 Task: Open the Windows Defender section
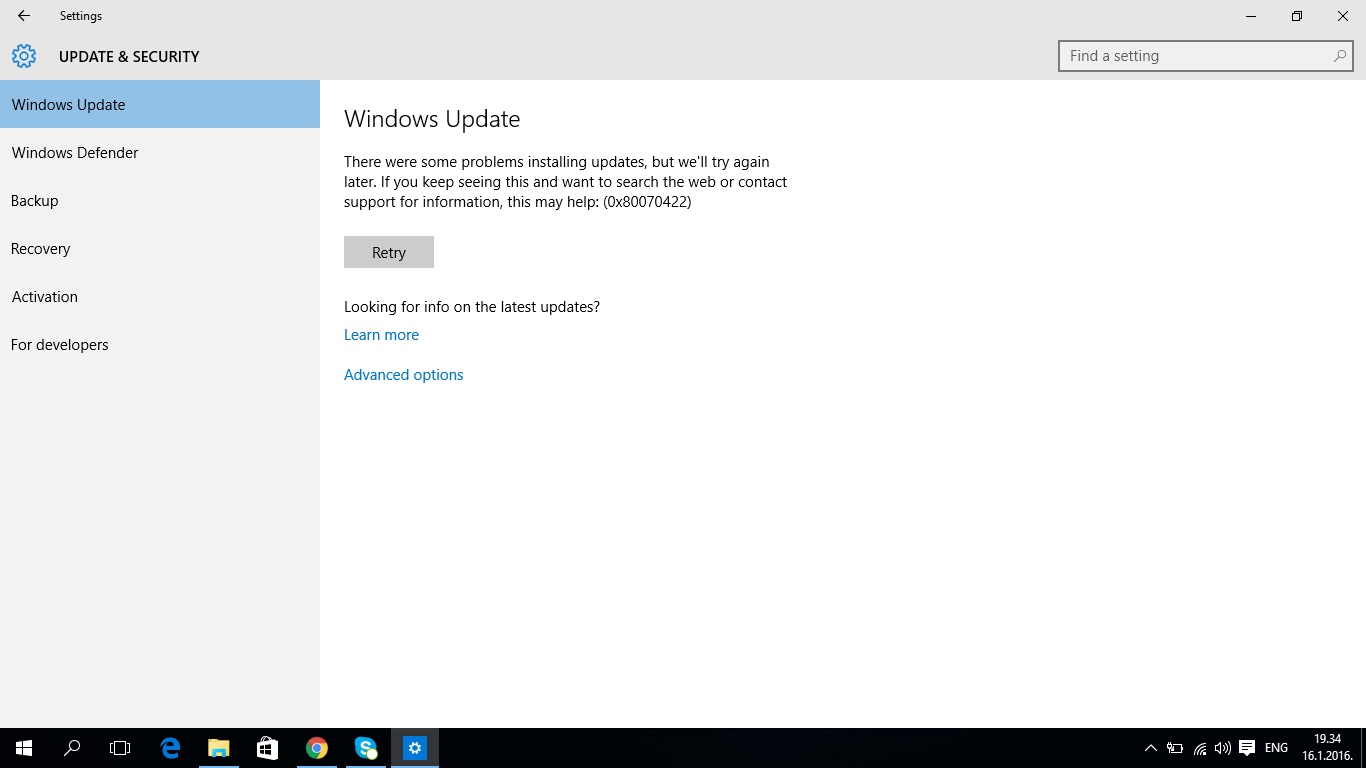coord(160,152)
